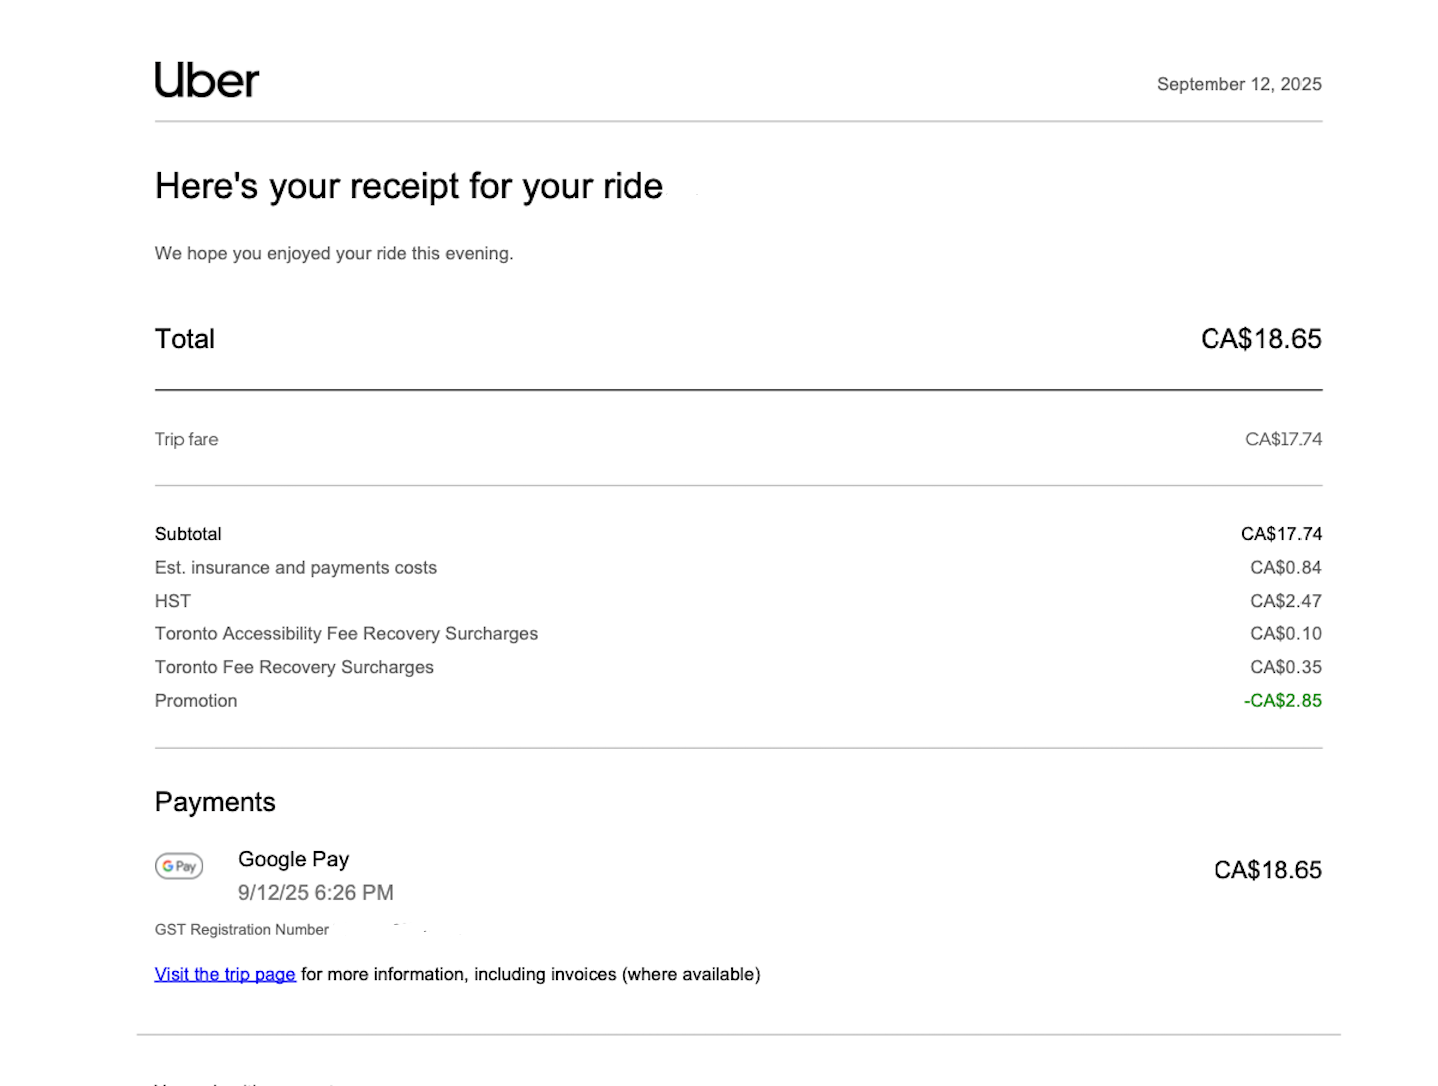The height and width of the screenshot is (1086, 1438).
Task: Open the 'Visit the trip page' link
Action: coord(225,974)
